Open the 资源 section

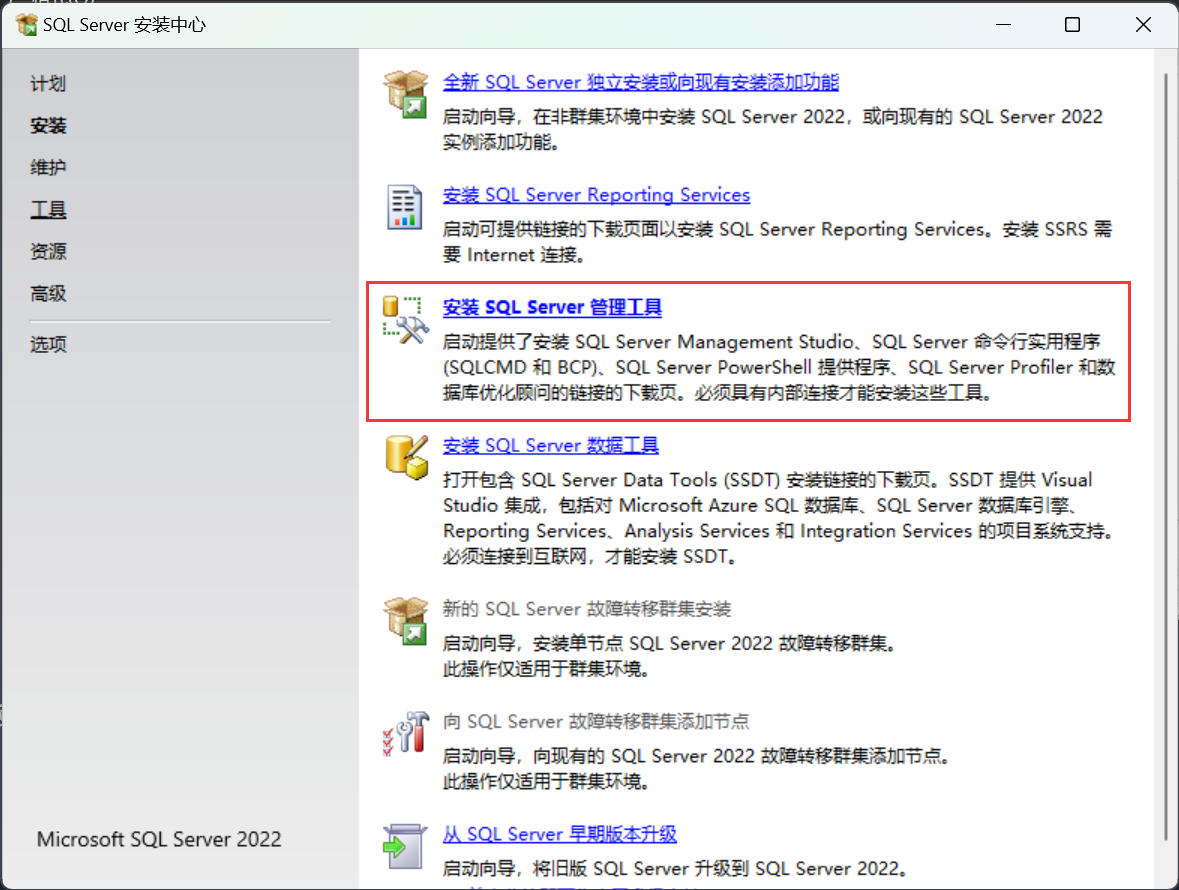point(48,252)
